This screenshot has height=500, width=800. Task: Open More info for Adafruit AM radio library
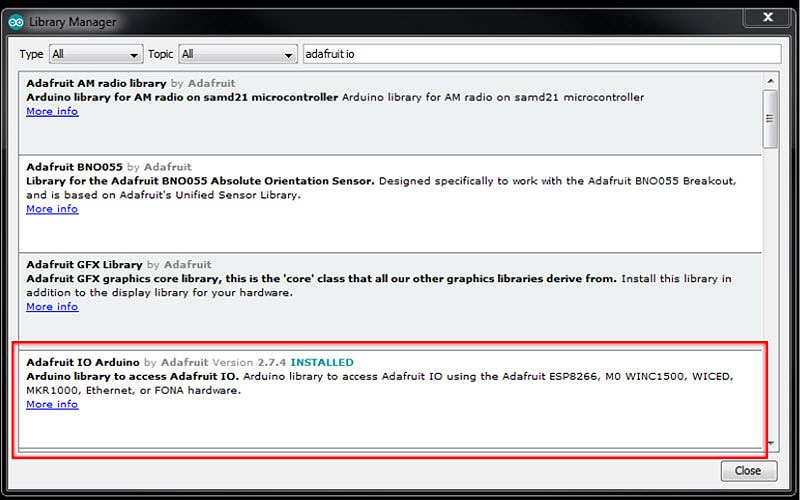point(52,112)
